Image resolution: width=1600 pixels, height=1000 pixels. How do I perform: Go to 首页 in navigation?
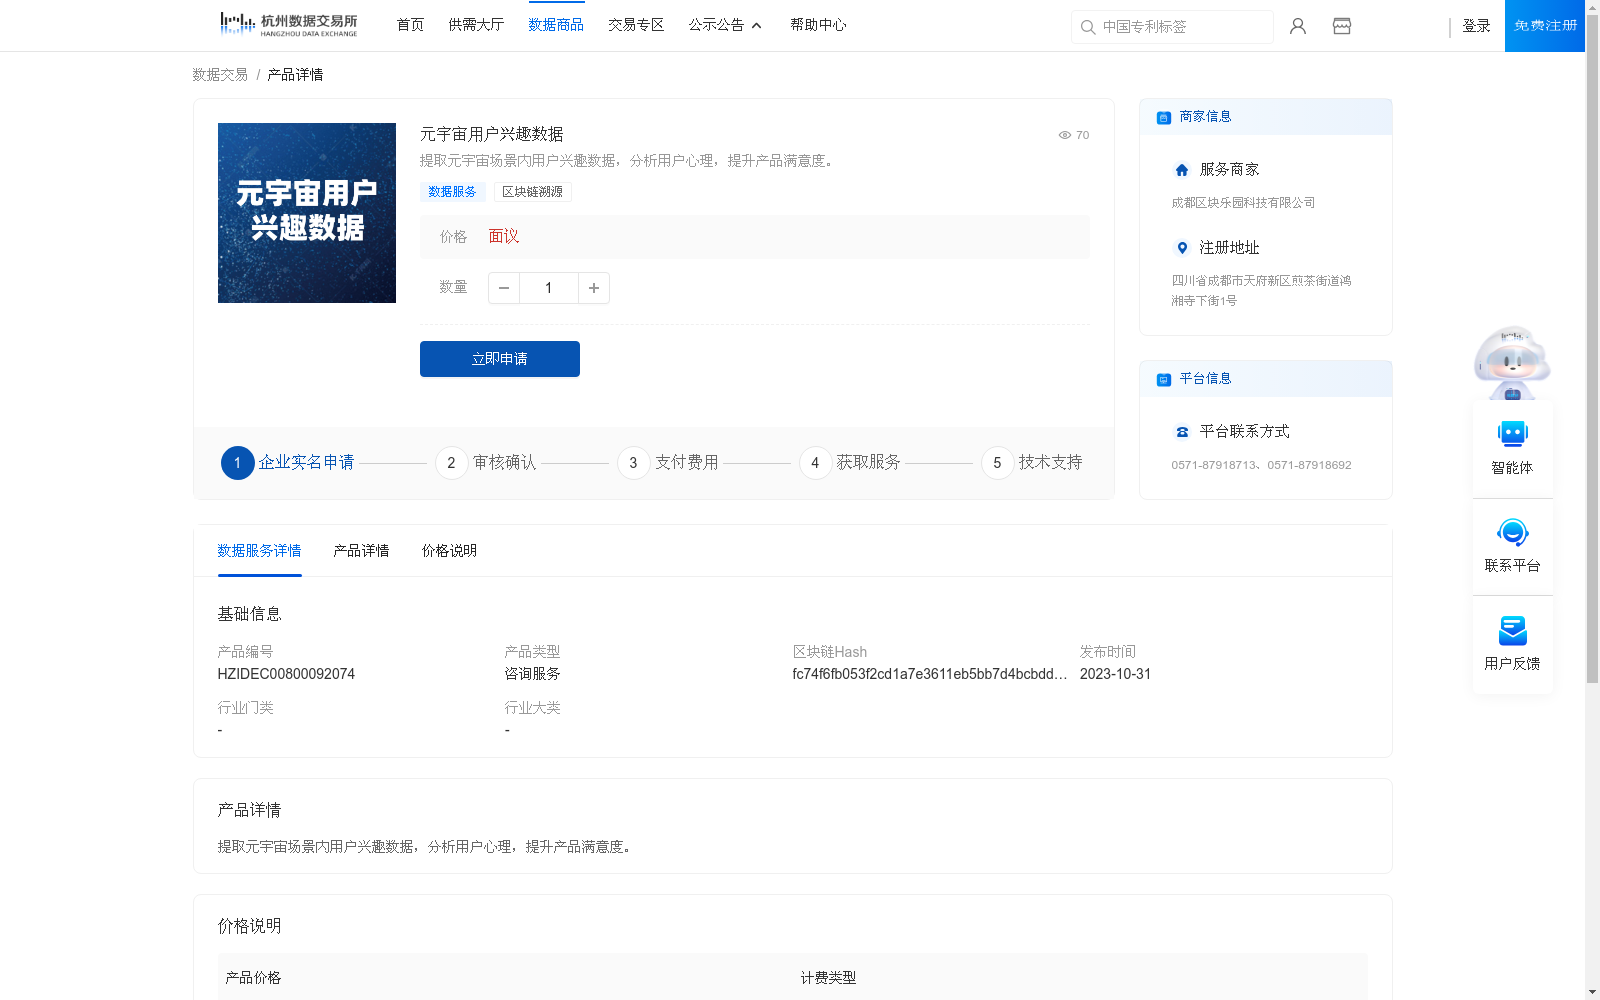pos(410,25)
